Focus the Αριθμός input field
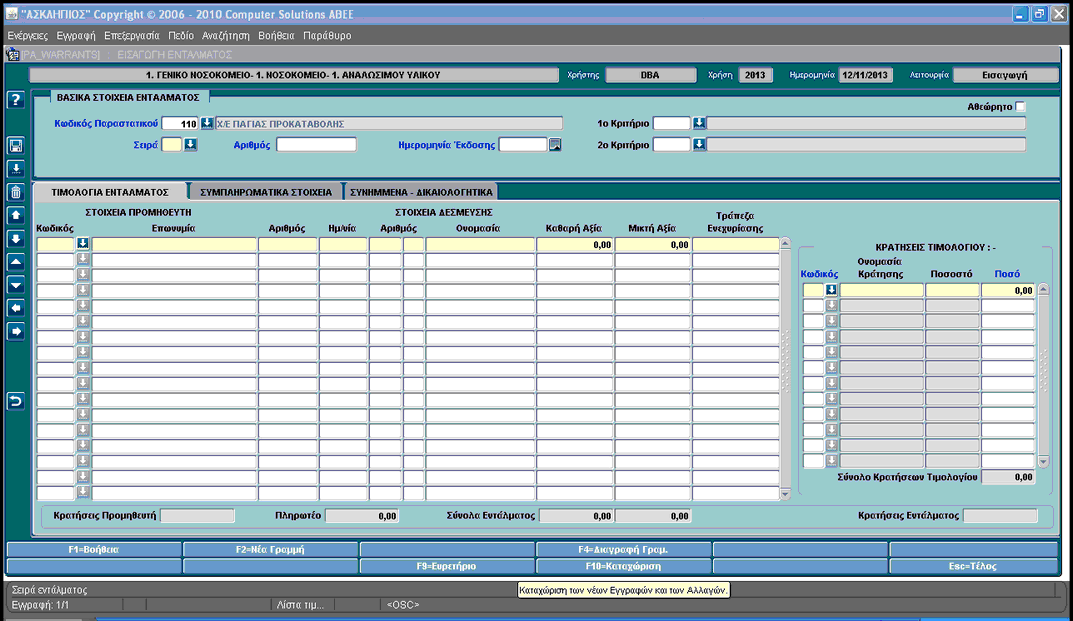Viewport: 1073px width, 621px height. pyautogui.click(x=316, y=144)
